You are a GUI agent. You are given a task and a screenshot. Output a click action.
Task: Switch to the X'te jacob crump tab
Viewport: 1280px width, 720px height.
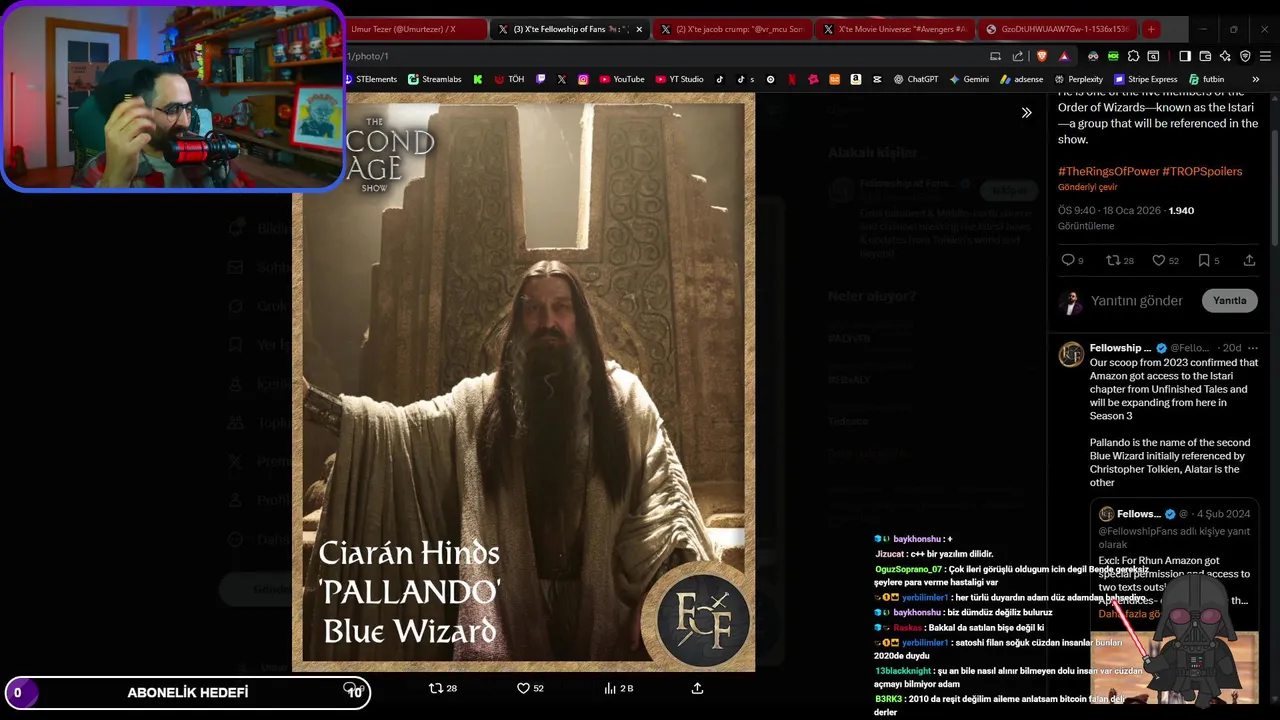(731, 29)
